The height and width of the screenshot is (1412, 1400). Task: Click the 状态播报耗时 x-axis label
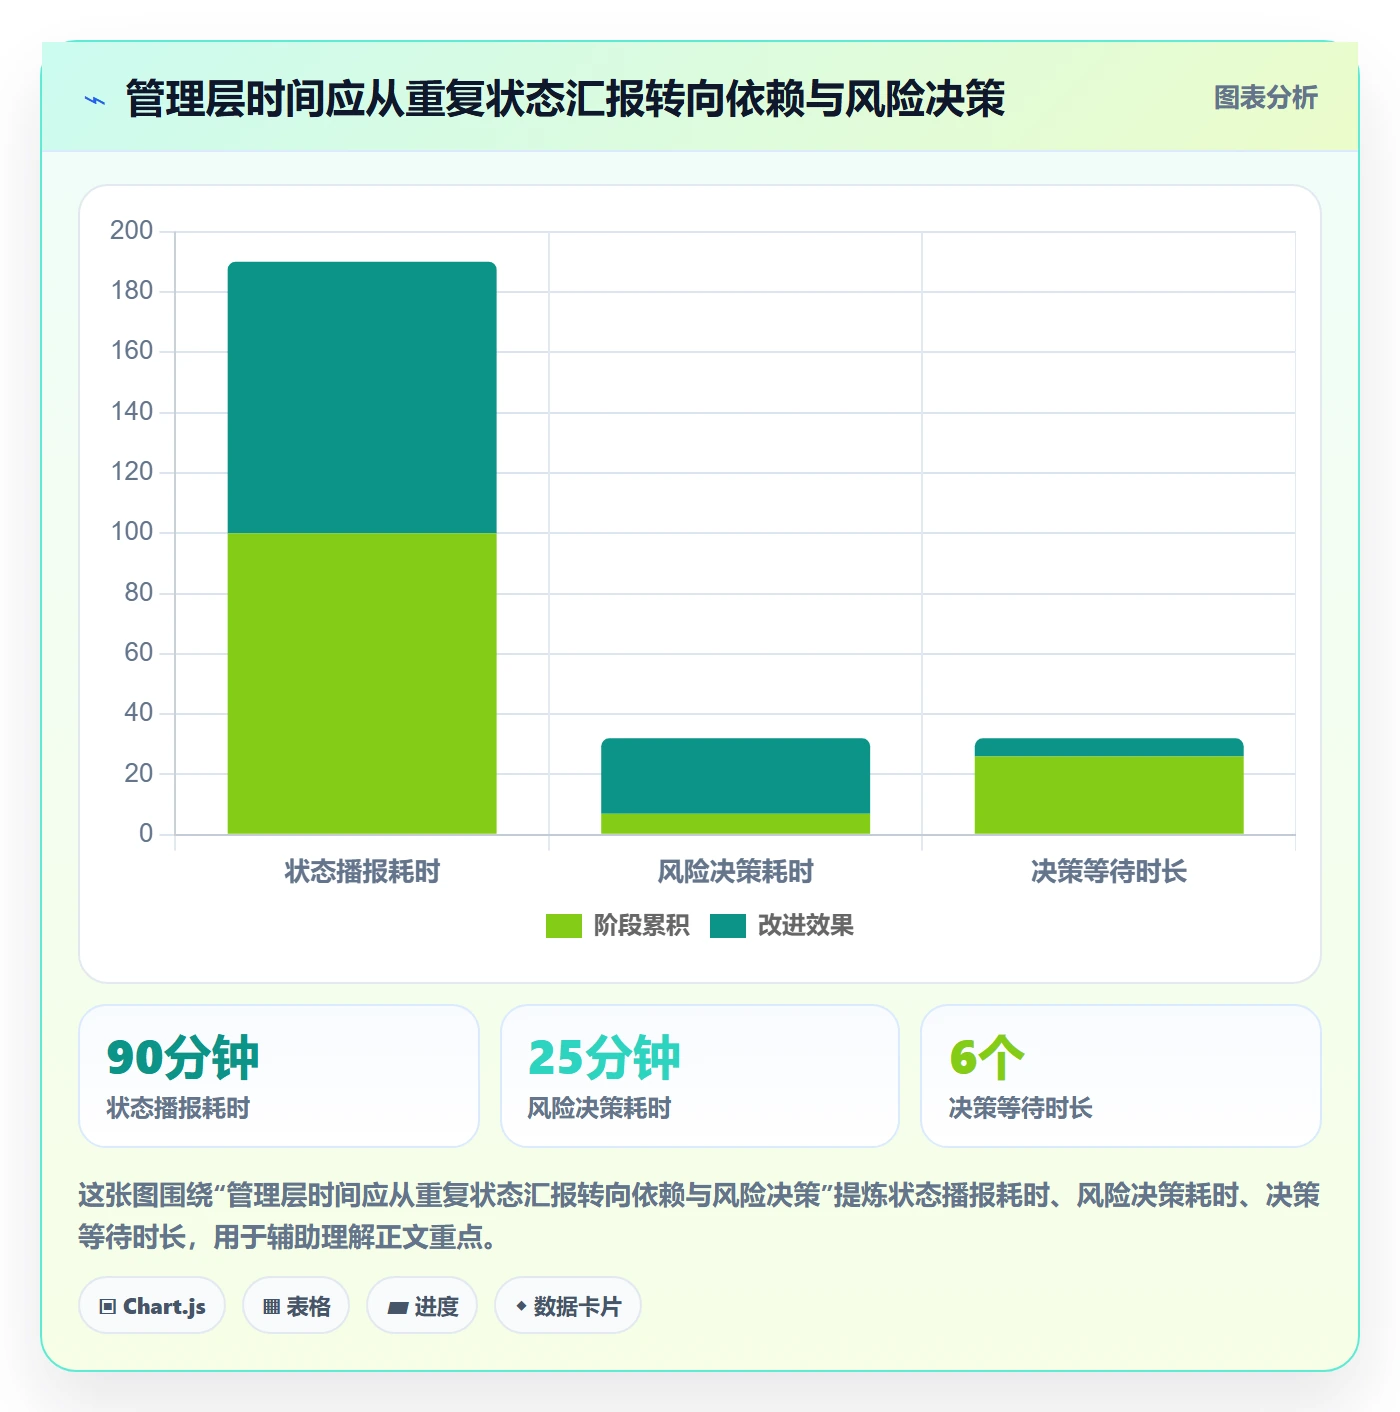(362, 872)
